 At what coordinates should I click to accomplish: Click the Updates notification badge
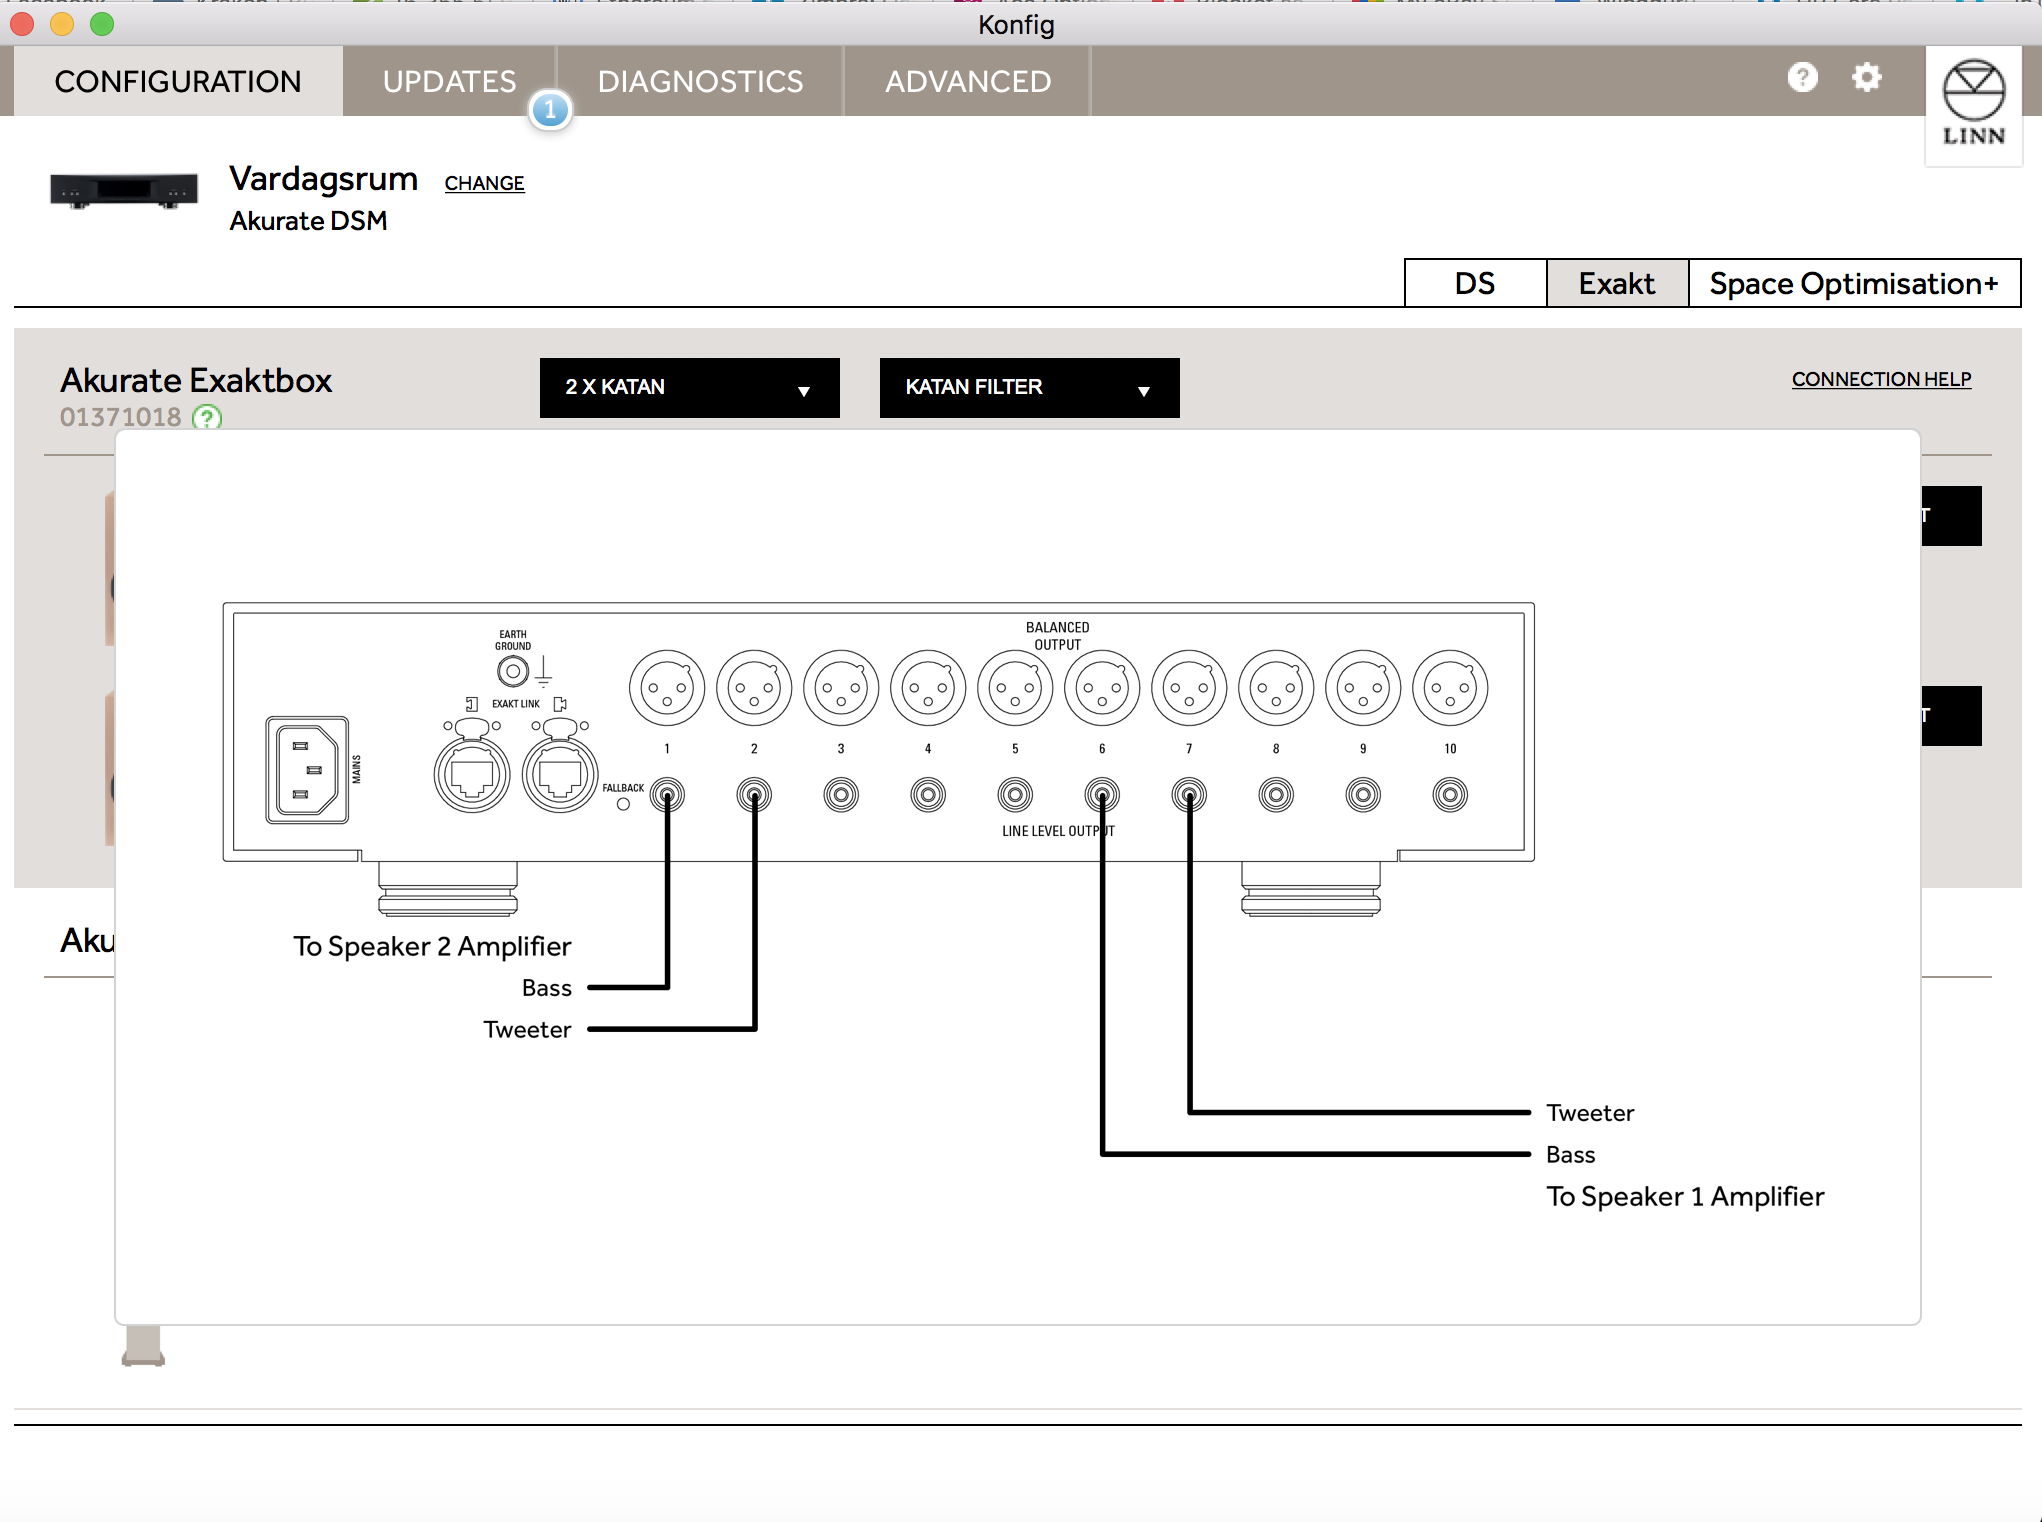point(550,110)
